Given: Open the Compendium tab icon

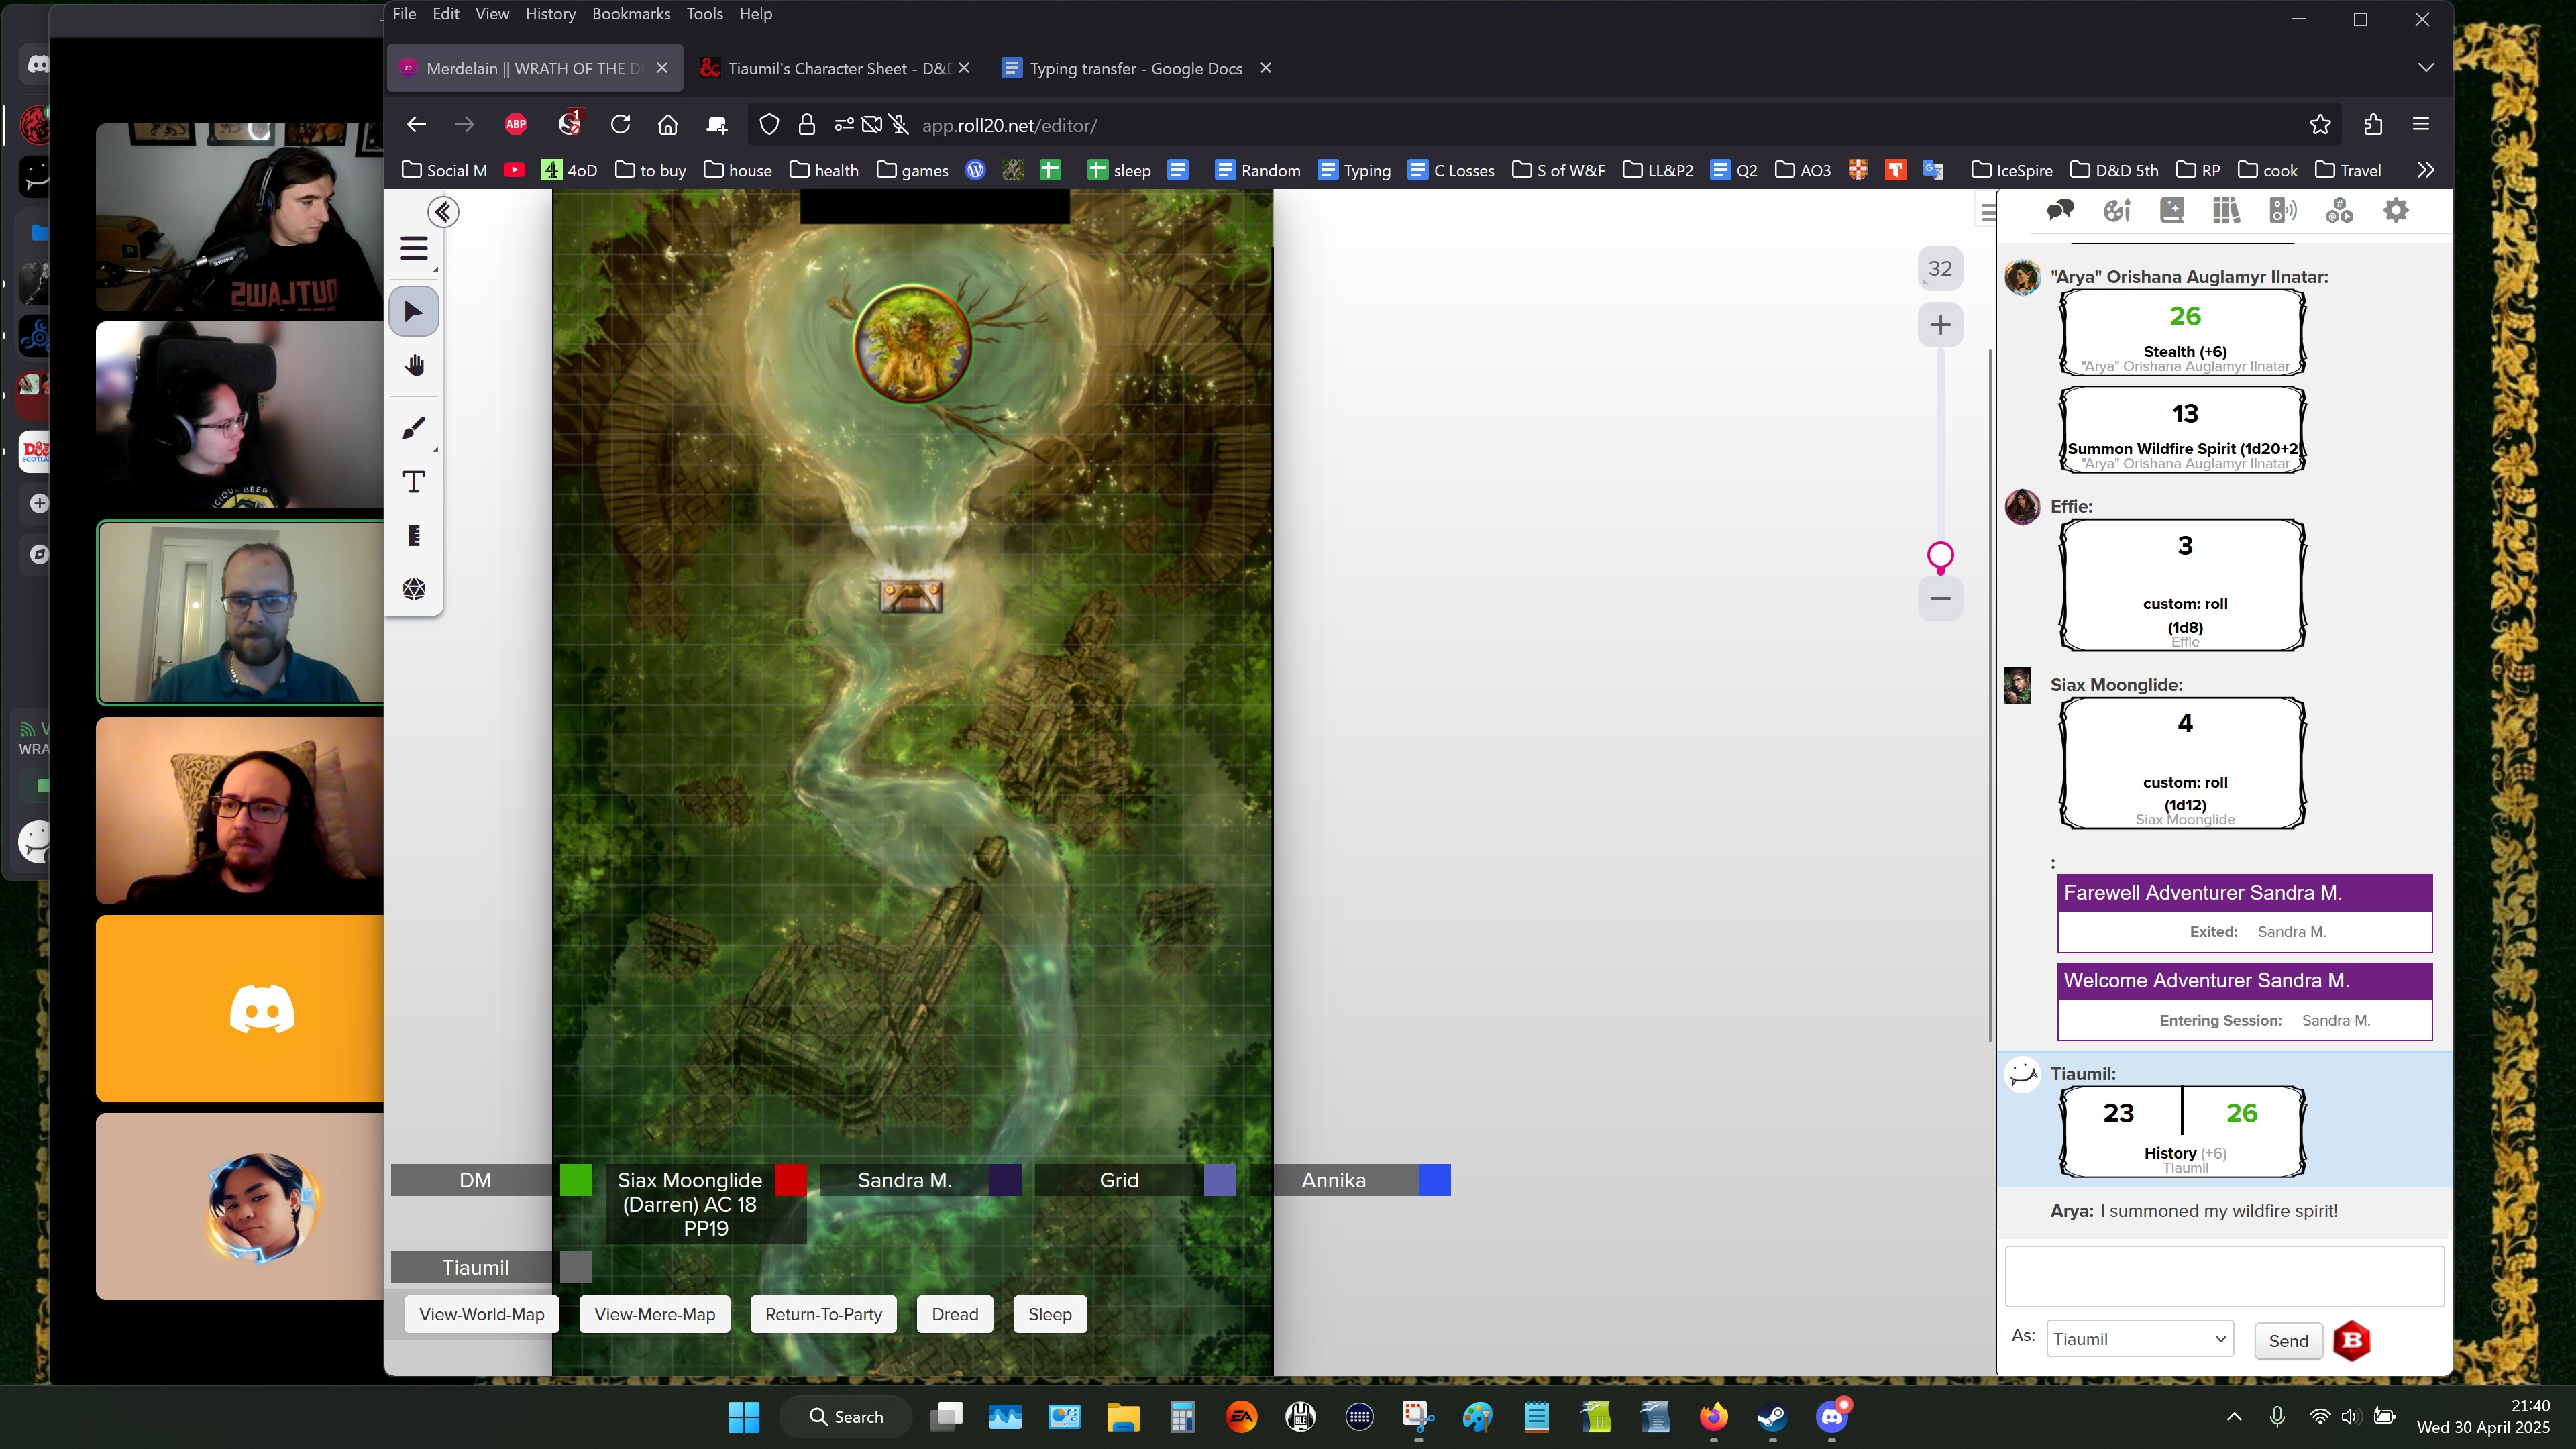Looking at the screenshot, I should [2226, 211].
